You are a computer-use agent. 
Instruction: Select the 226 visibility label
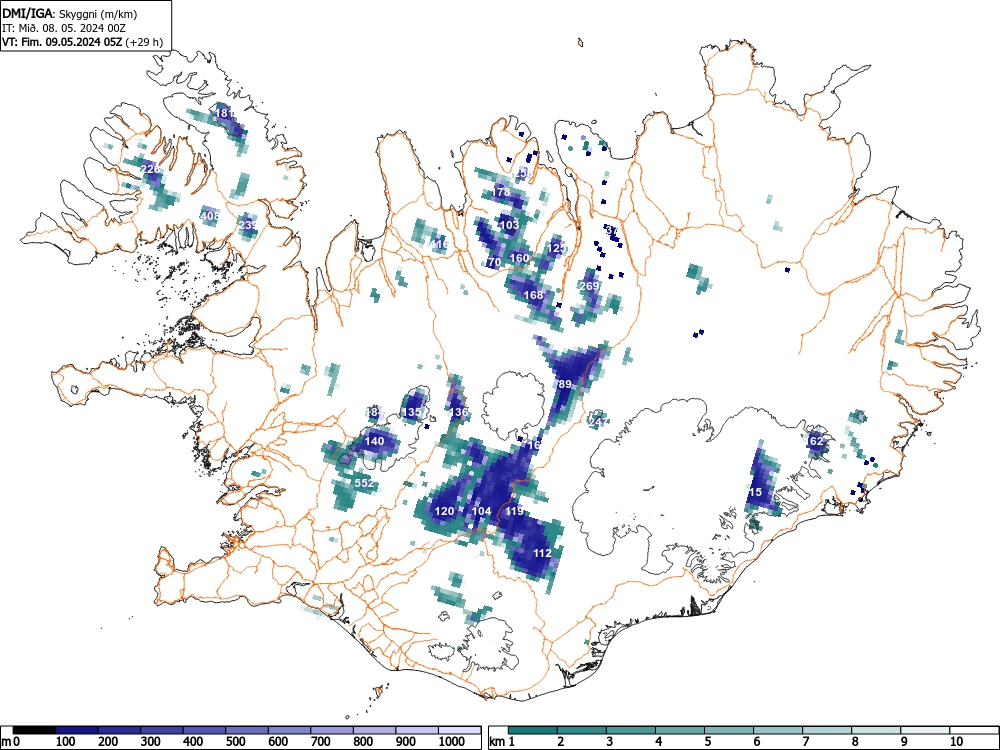coord(151,169)
